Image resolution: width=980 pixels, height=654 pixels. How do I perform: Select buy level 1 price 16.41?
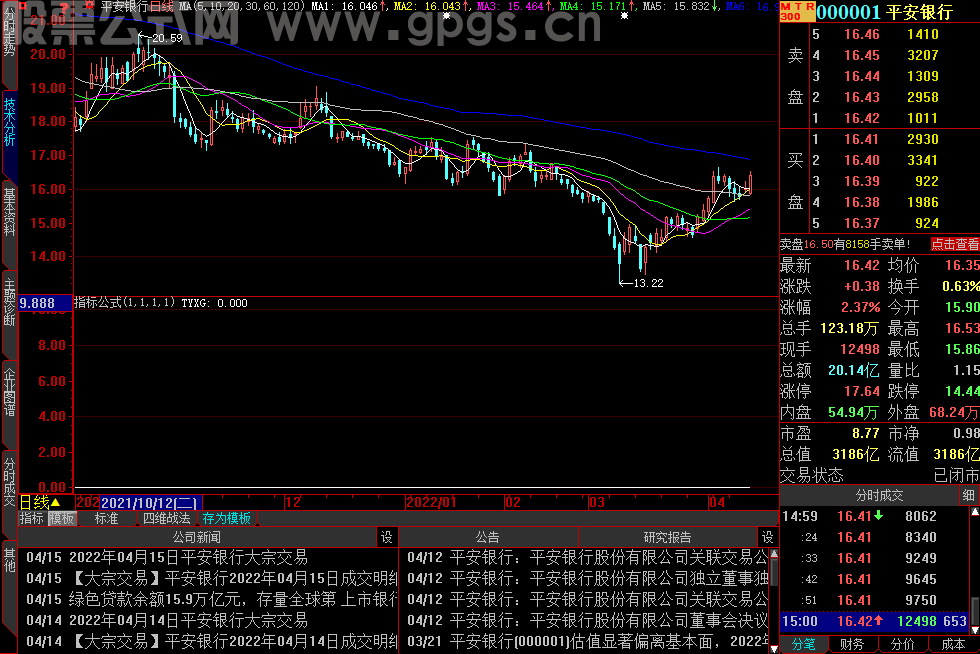click(861, 139)
